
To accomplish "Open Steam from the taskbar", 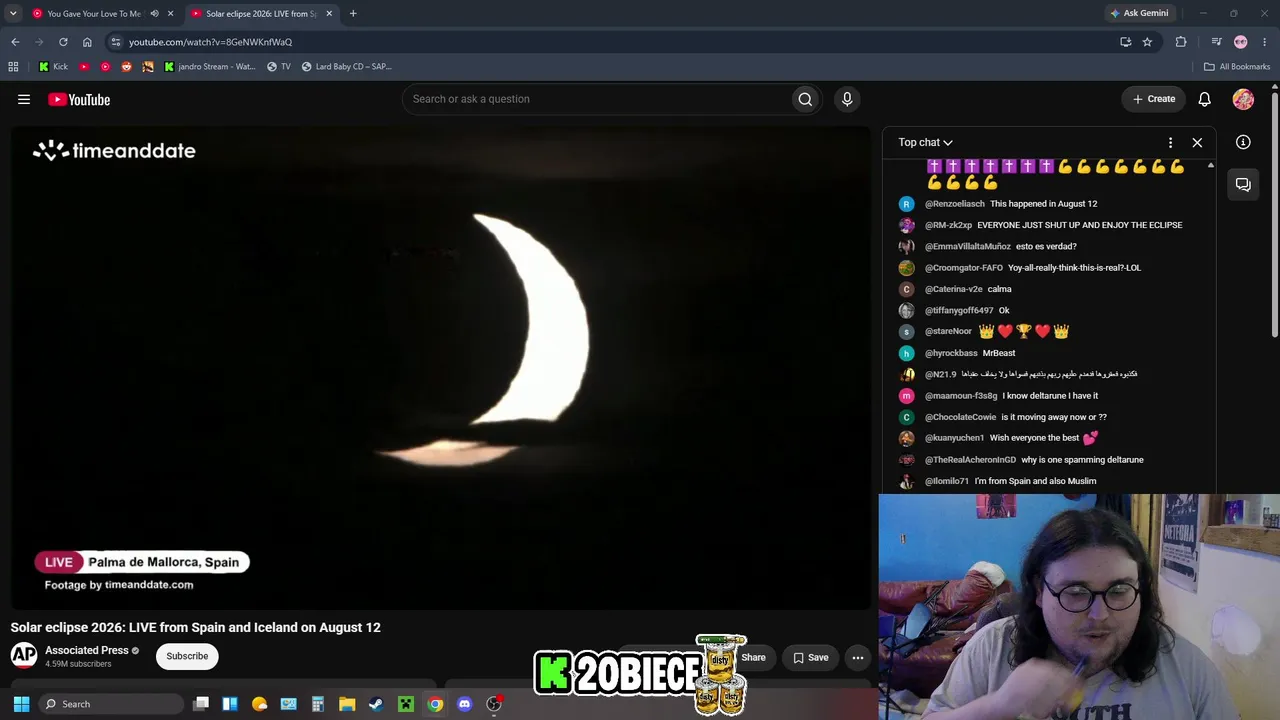I will point(376,704).
